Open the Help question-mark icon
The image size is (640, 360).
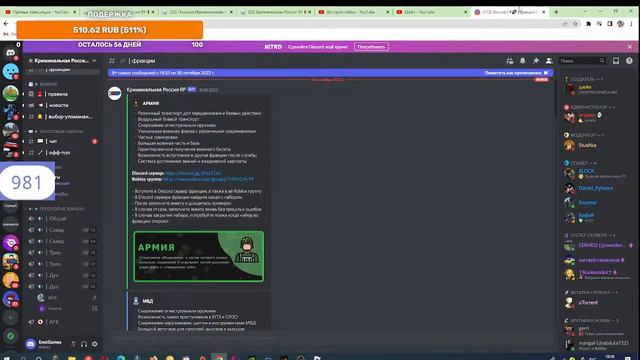click(629, 61)
